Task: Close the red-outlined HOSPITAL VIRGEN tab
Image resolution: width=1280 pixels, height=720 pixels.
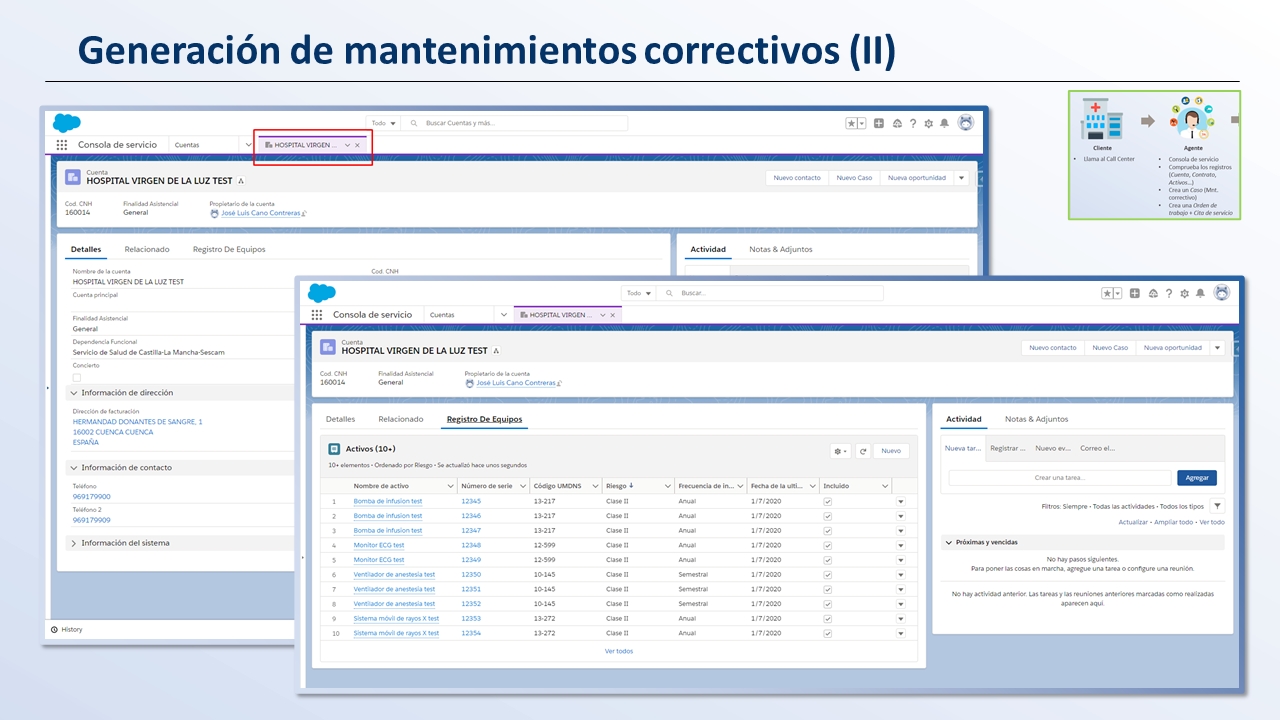Action: [358, 145]
